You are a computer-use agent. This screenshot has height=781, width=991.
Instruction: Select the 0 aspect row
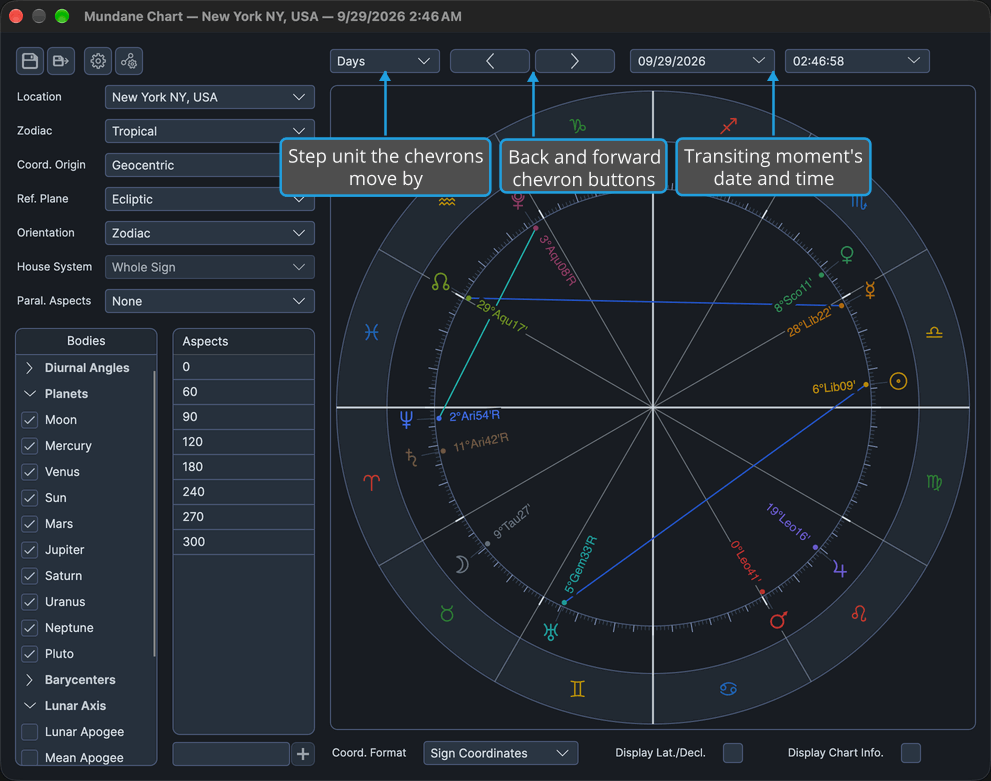[x=243, y=367]
